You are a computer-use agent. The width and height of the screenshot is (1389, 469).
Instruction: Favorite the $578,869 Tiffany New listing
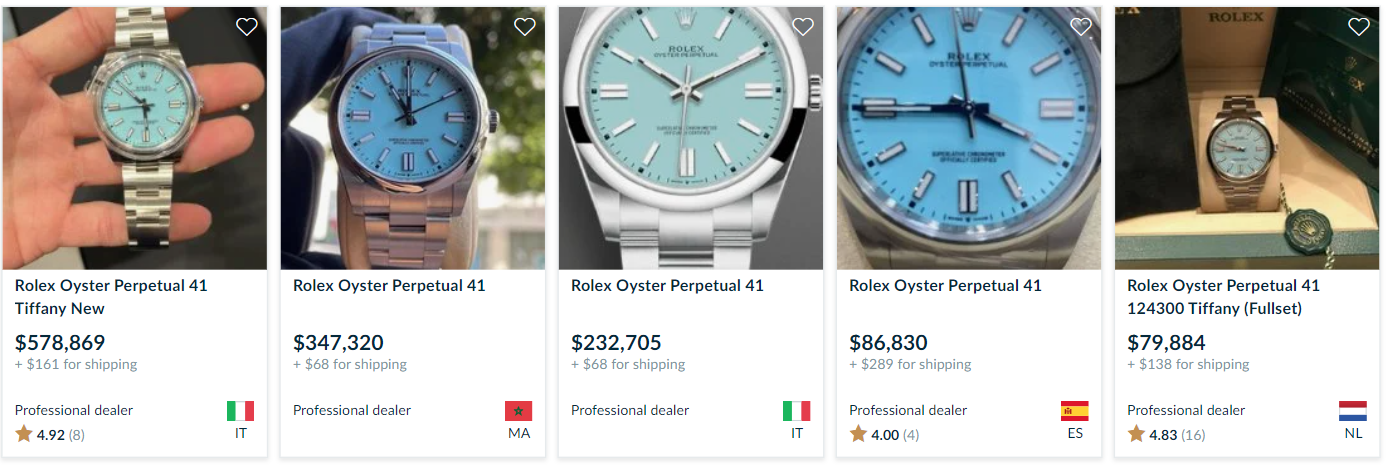pyautogui.click(x=246, y=28)
